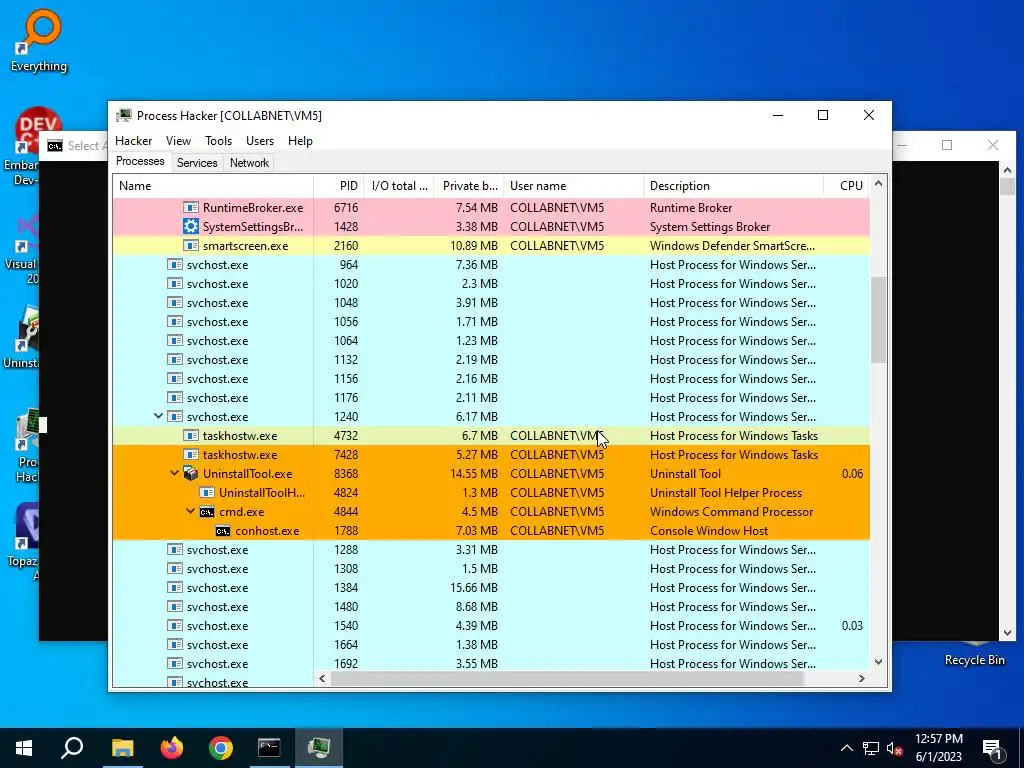Click horizontal scrollbar right arrow

tap(861, 679)
